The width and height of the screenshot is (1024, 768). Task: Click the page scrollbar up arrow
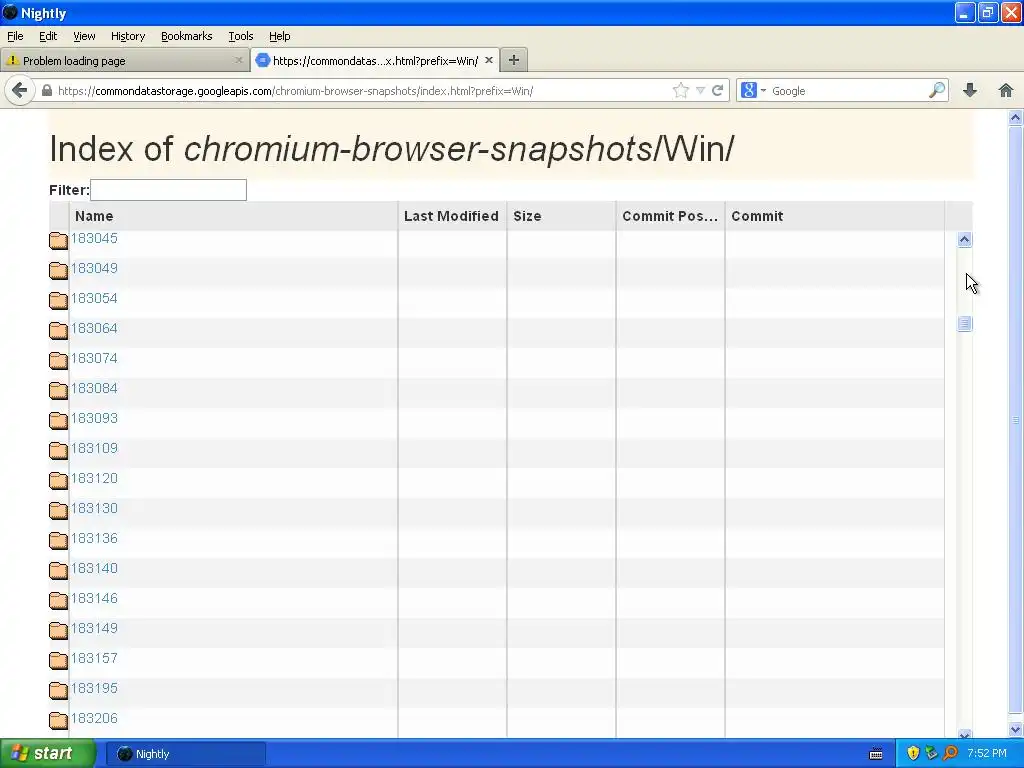(1016, 118)
